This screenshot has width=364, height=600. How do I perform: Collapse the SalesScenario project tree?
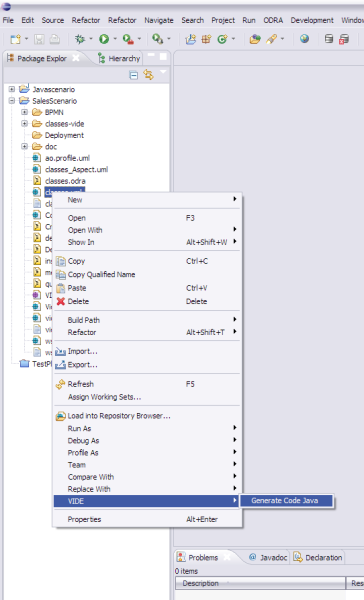pyautogui.click(x=12, y=101)
